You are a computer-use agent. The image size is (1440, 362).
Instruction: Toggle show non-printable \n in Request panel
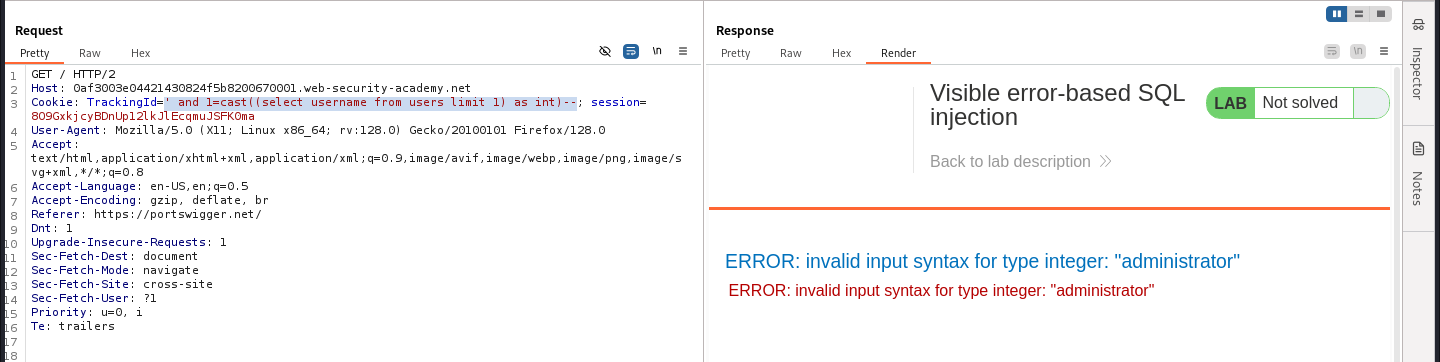657,50
